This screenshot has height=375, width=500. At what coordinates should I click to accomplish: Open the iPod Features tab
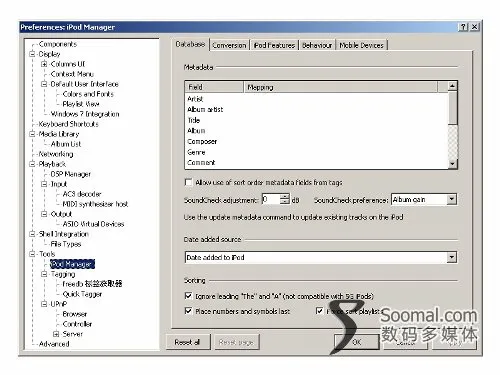[x=274, y=45]
